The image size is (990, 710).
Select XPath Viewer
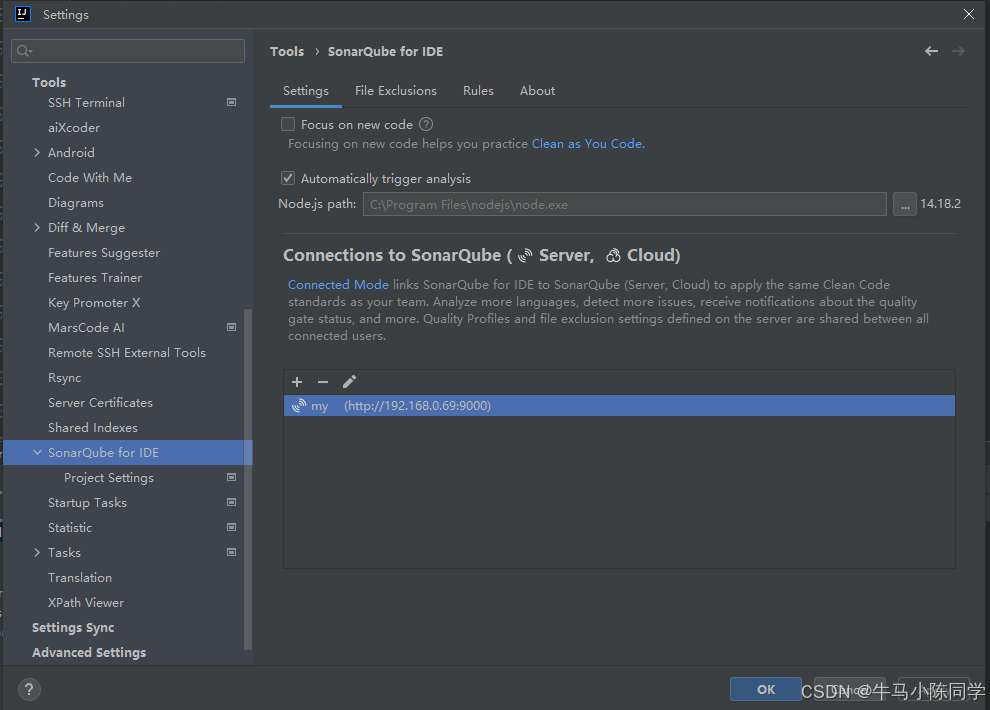pyautogui.click(x=86, y=603)
